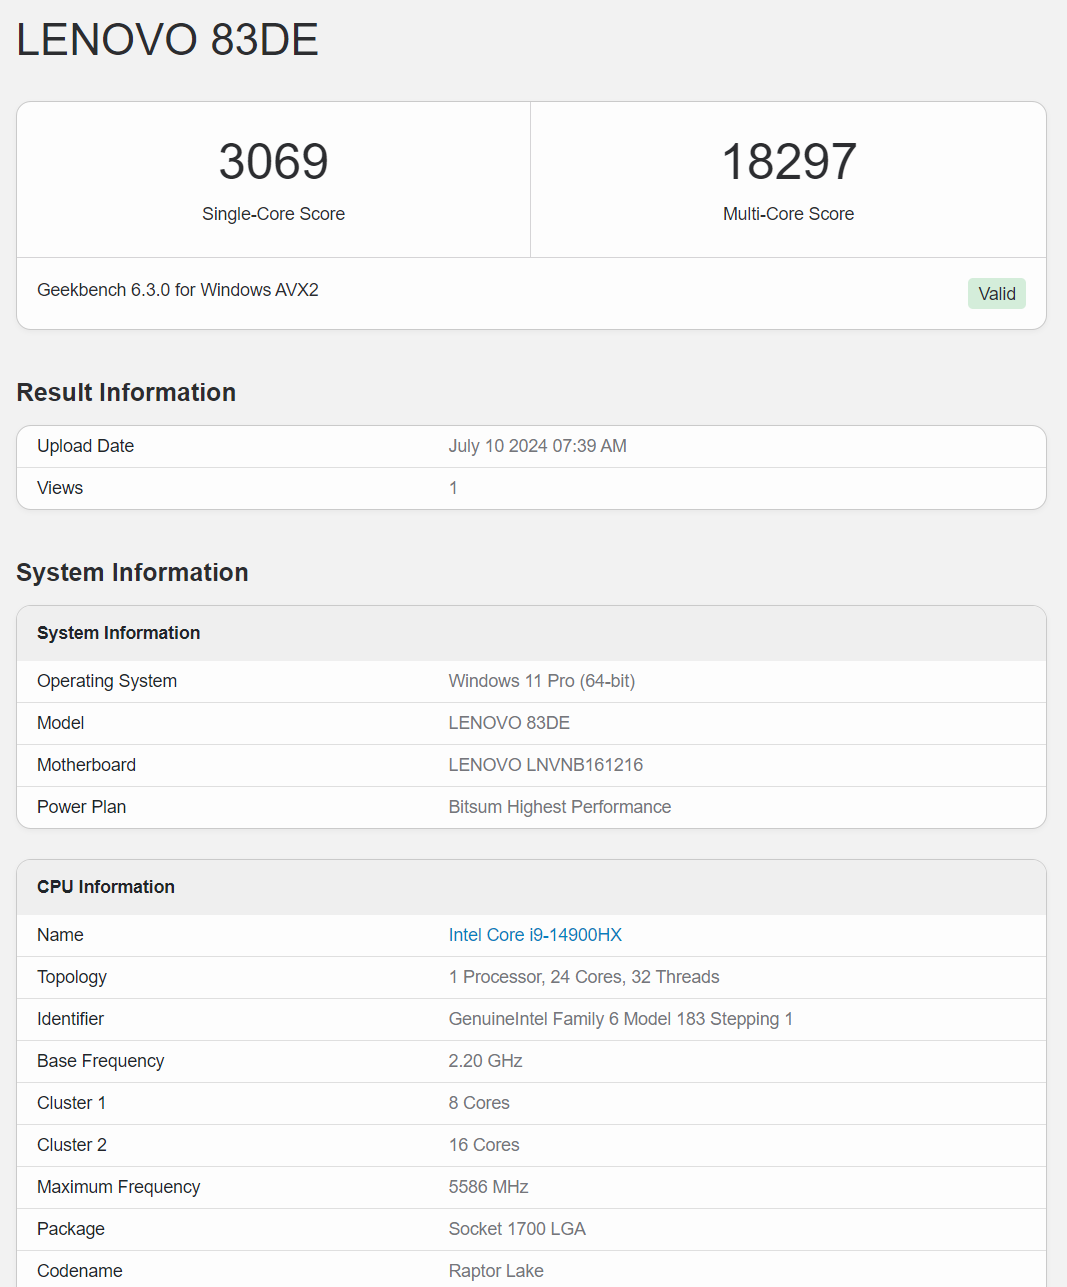Click the Socket 1700 LGA value
This screenshot has width=1067, height=1287.
click(x=517, y=1229)
